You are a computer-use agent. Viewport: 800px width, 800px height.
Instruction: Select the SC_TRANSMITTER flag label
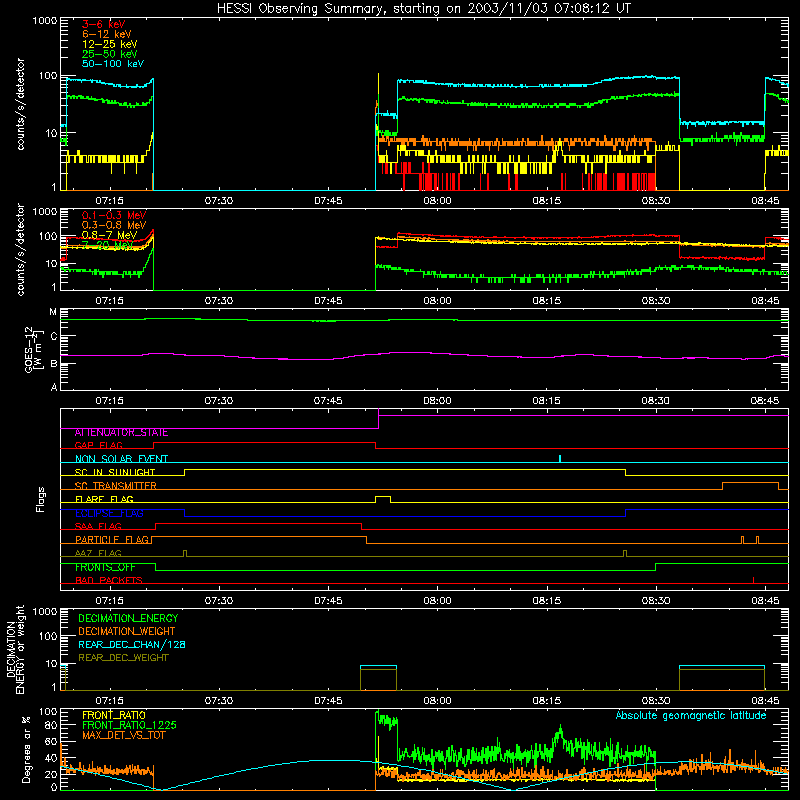point(115,485)
